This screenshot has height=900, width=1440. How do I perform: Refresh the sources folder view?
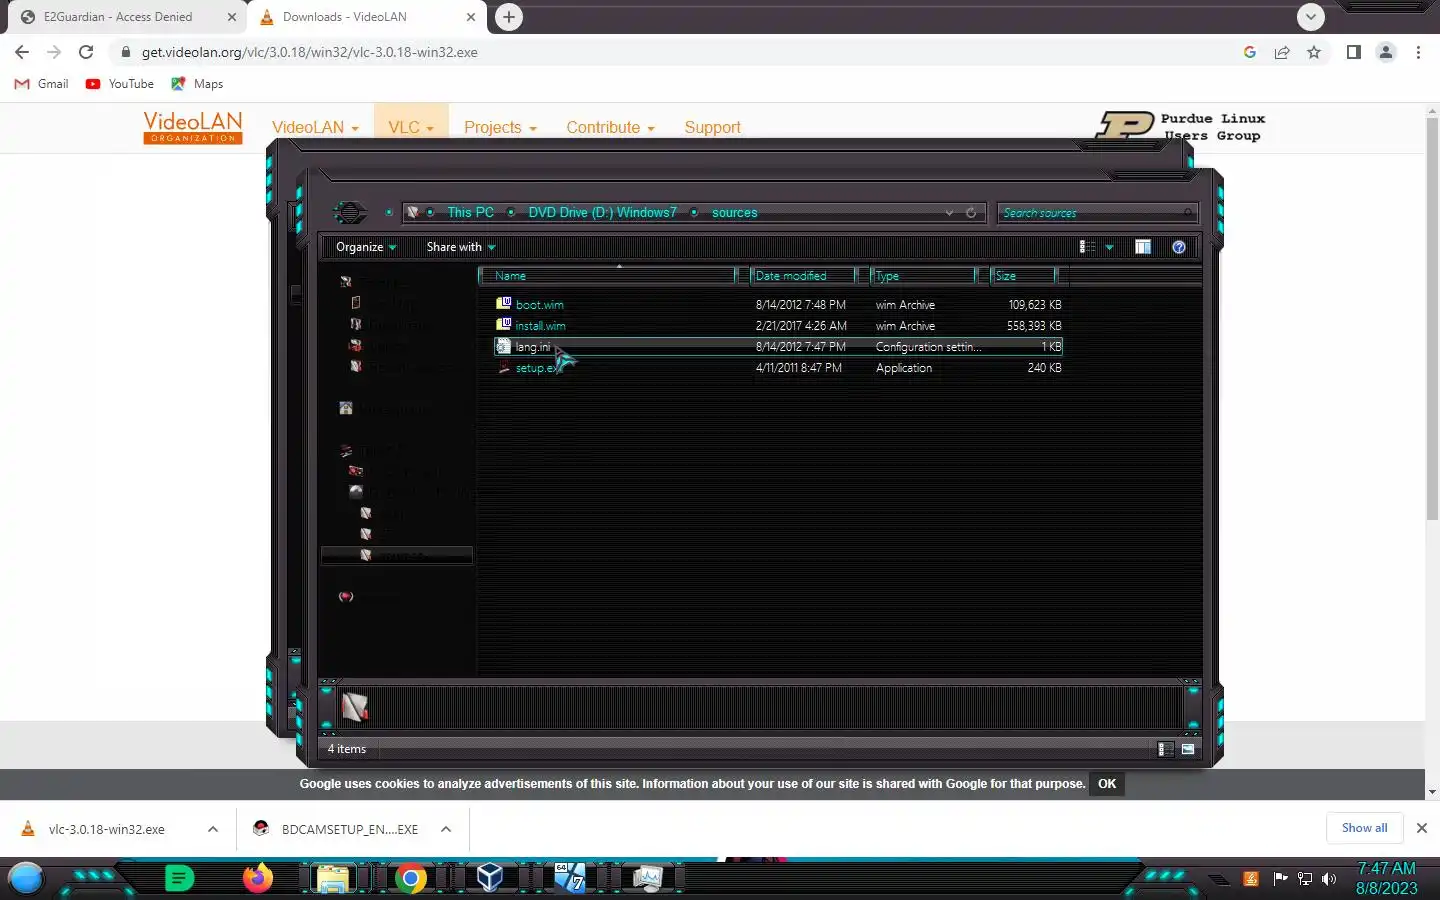coord(970,213)
